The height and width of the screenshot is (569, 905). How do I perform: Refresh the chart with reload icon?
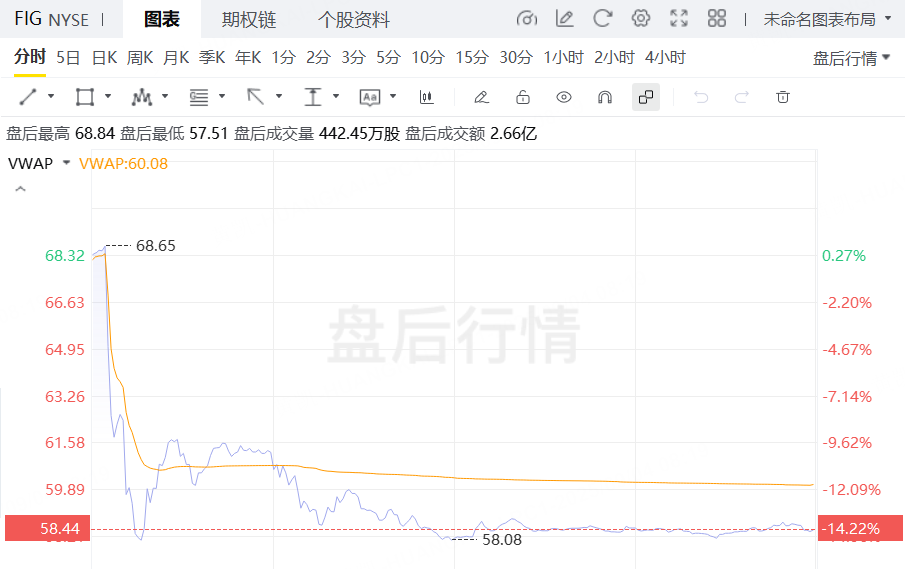coord(602,18)
